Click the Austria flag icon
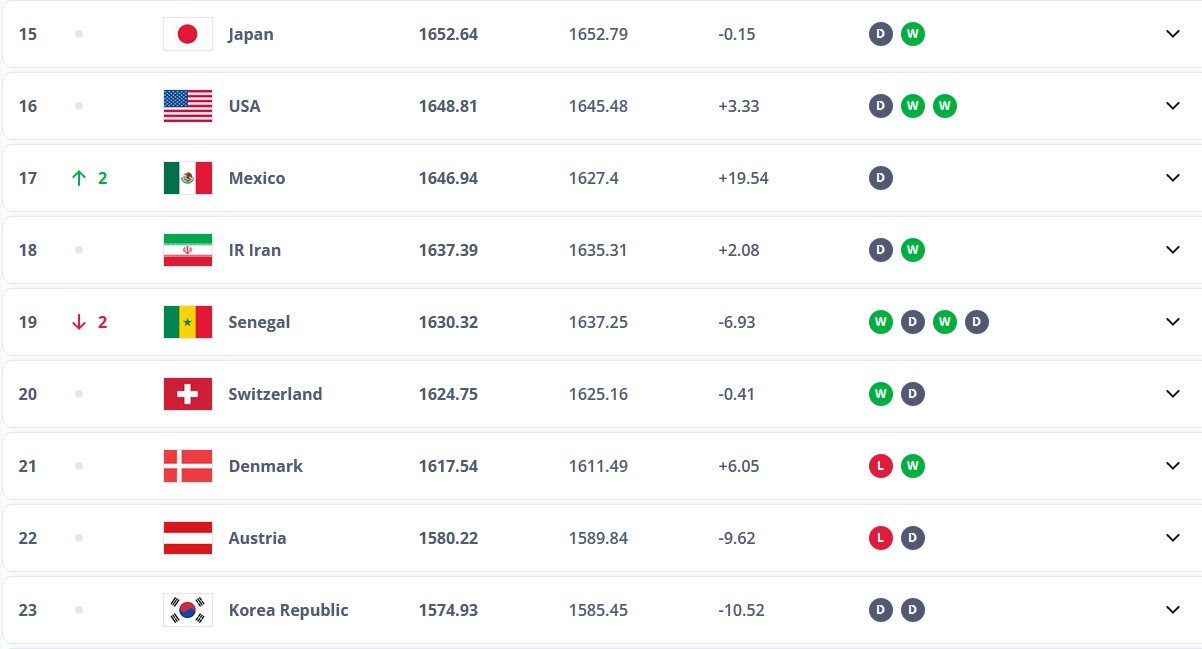This screenshot has width=1202, height=649. pos(187,538)
